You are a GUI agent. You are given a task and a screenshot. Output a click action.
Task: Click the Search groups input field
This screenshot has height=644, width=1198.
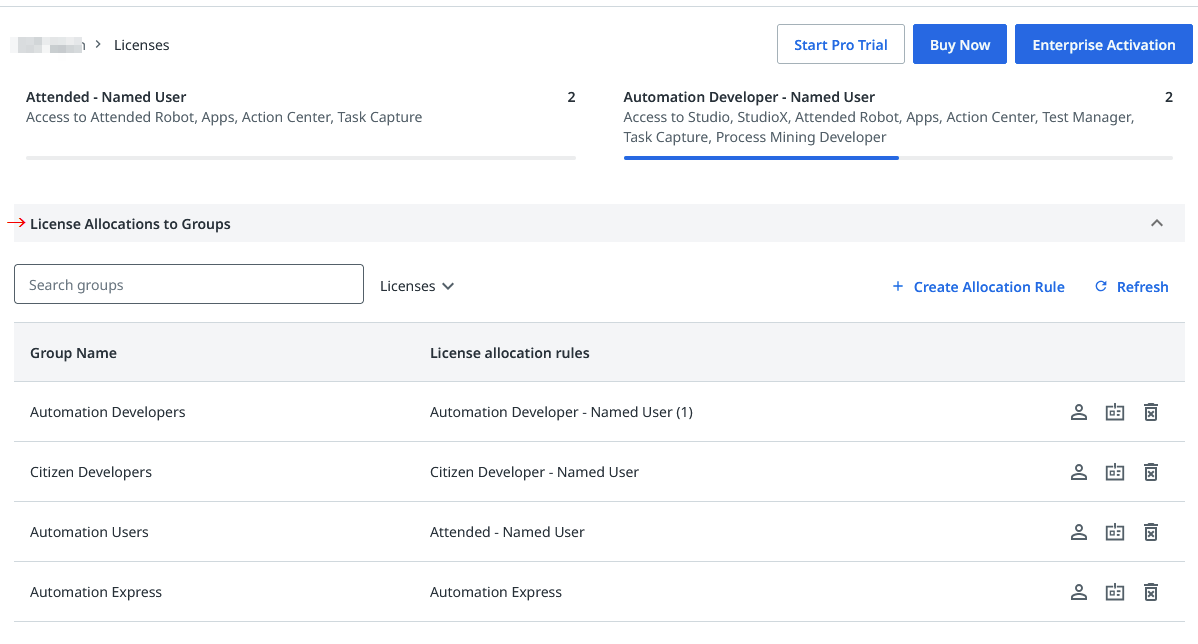[189, 284]
